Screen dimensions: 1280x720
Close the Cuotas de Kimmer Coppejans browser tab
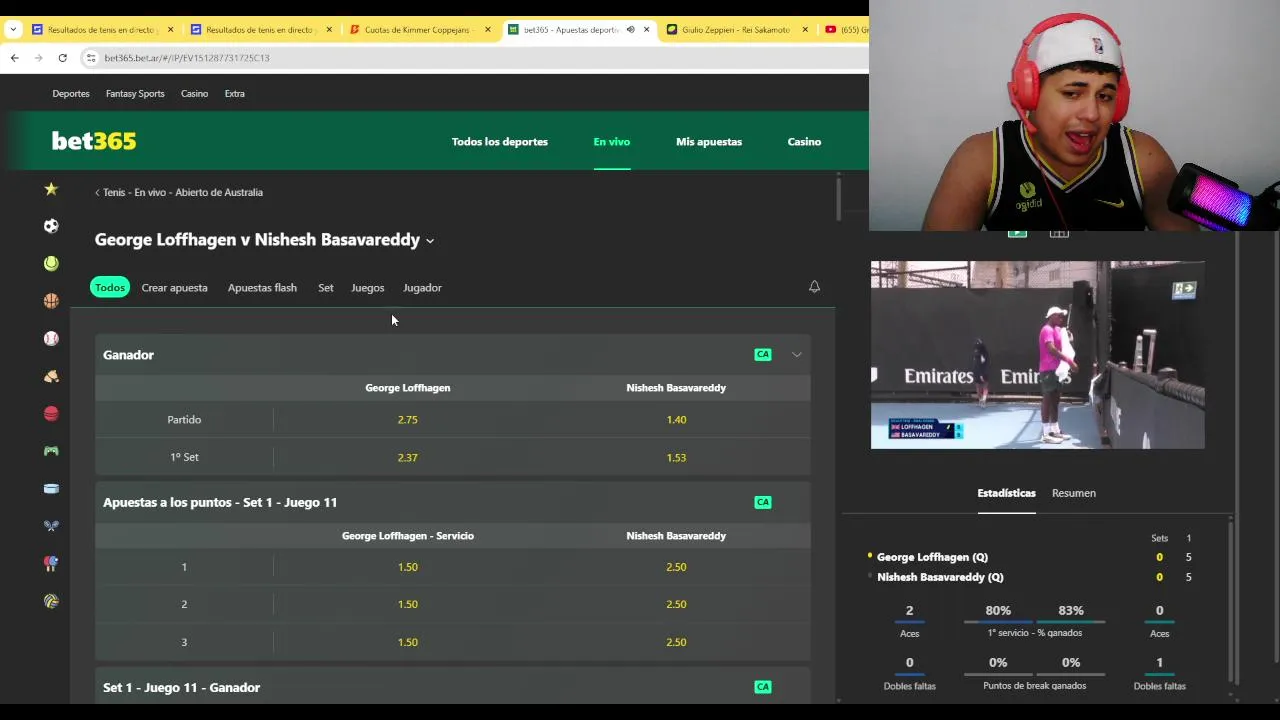pyautogui.click(x=488, y=30)
